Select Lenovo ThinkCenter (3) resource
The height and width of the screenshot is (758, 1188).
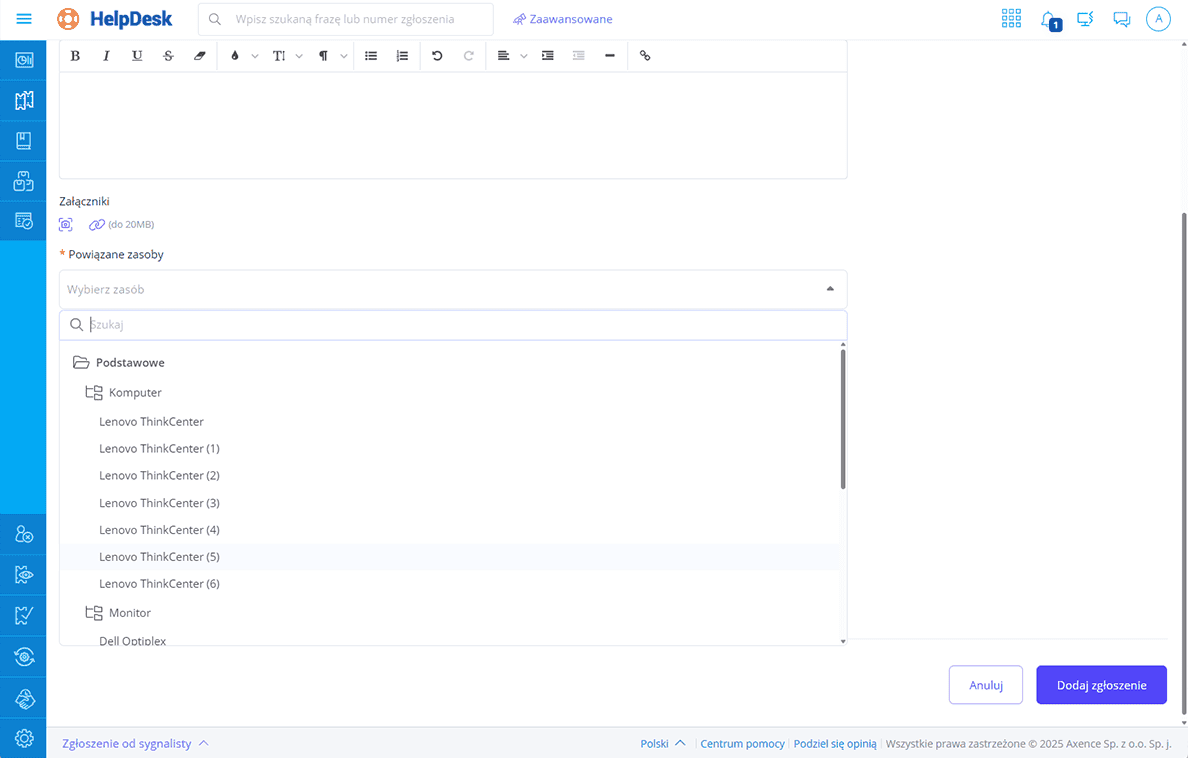click(x=159, y=503)
